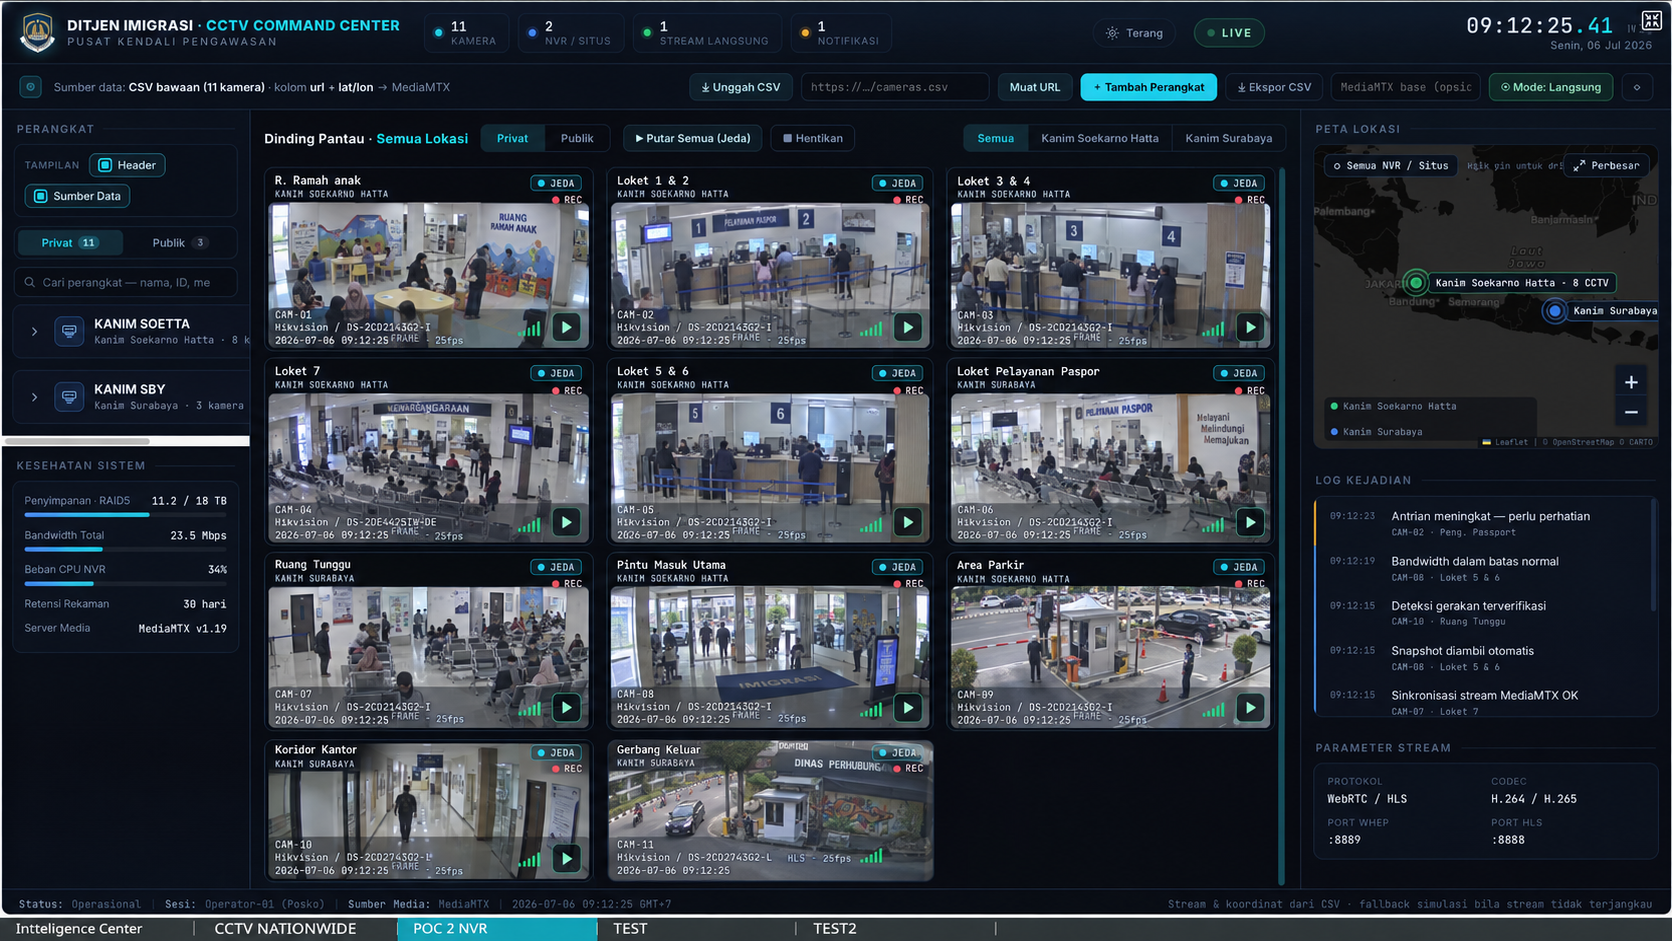Click the Unggah CSV button
The height and width of the screenshot is (941, 1672).
(x=741, y=87)
